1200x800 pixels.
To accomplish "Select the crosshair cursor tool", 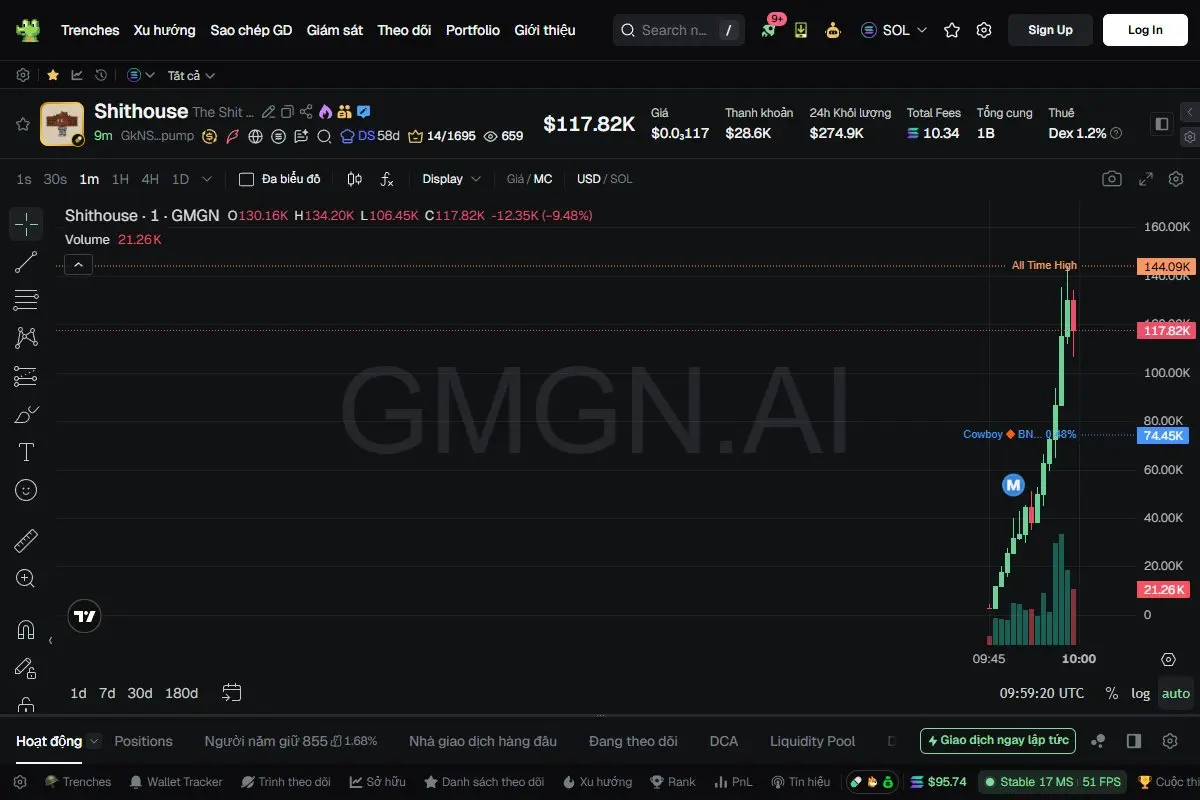I will (x=26, y=224).
